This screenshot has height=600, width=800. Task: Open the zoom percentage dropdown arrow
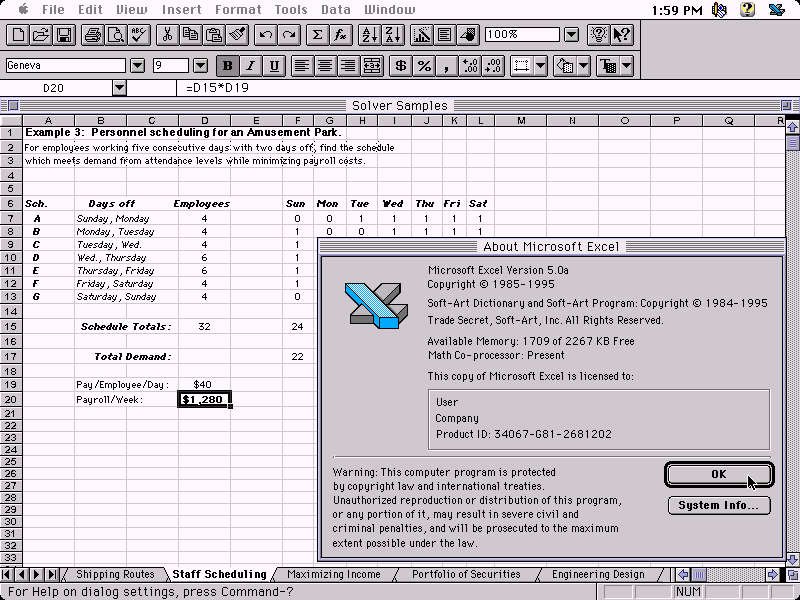tap(571, 35)
